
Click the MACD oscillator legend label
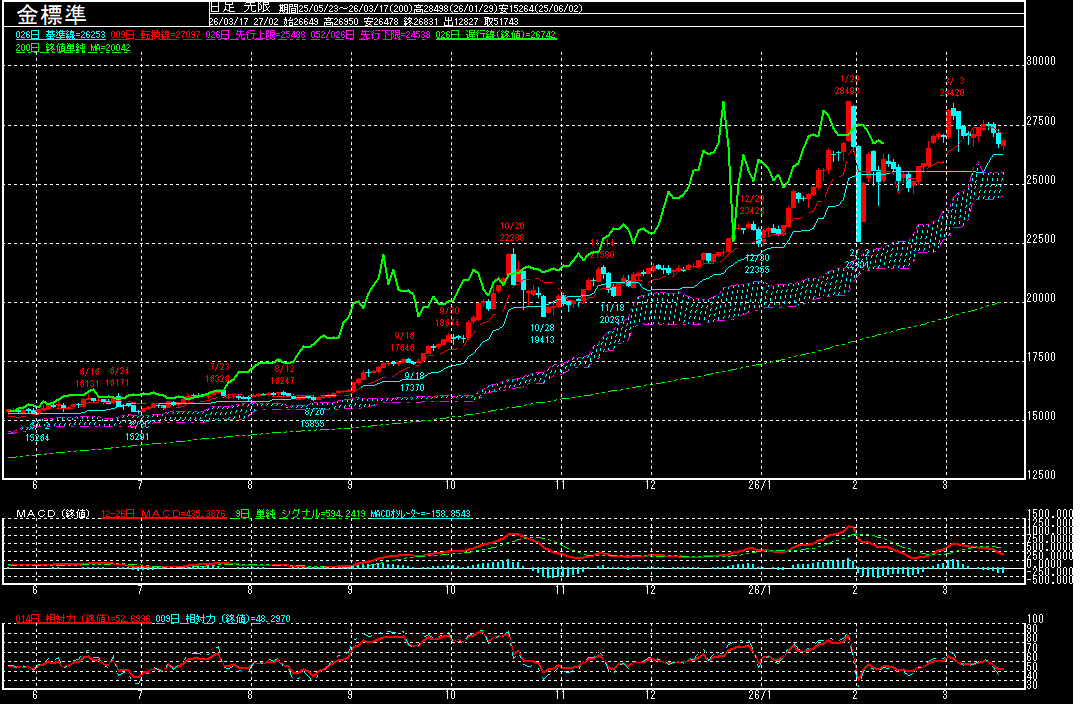coord(420,514)
